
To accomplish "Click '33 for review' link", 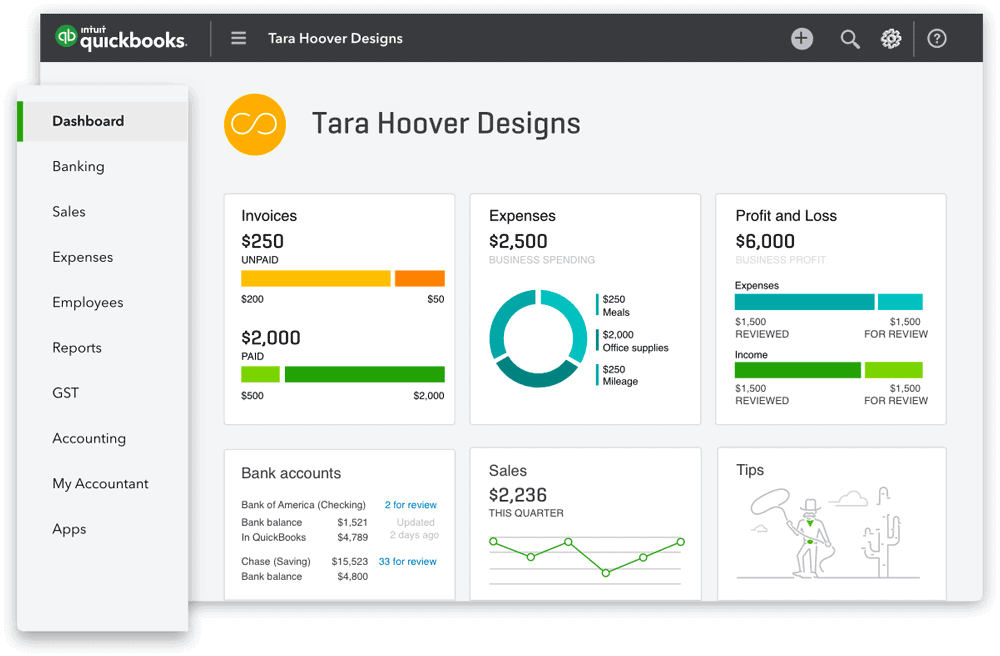I will (x=408, y=562).
